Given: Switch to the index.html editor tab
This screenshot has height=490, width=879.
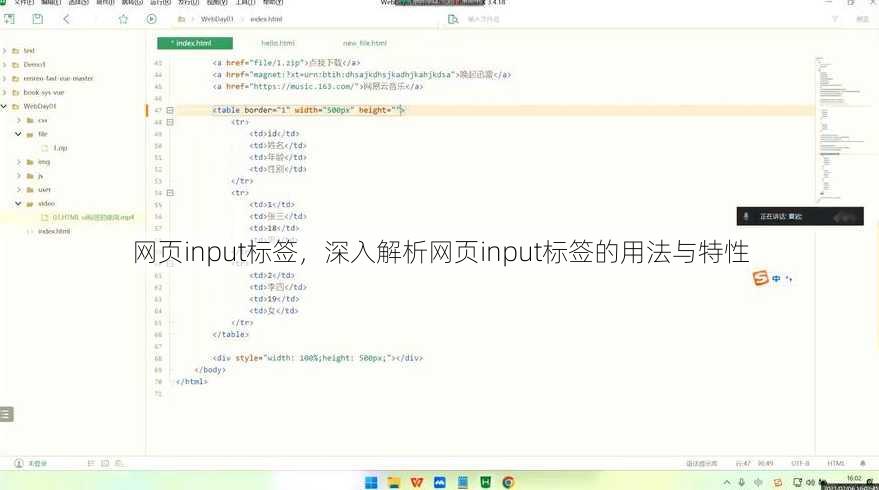Looking at the screenshot, I should [195, 43].
